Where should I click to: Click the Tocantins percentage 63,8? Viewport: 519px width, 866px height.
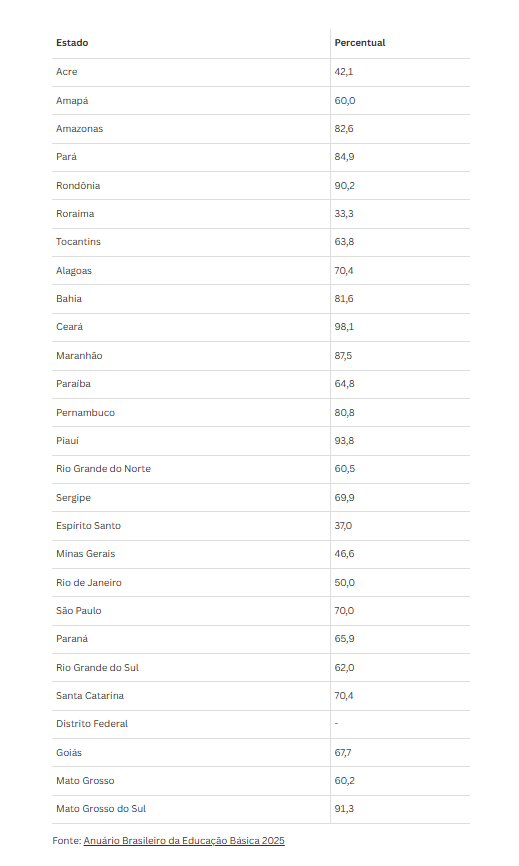tap(344, 242)
